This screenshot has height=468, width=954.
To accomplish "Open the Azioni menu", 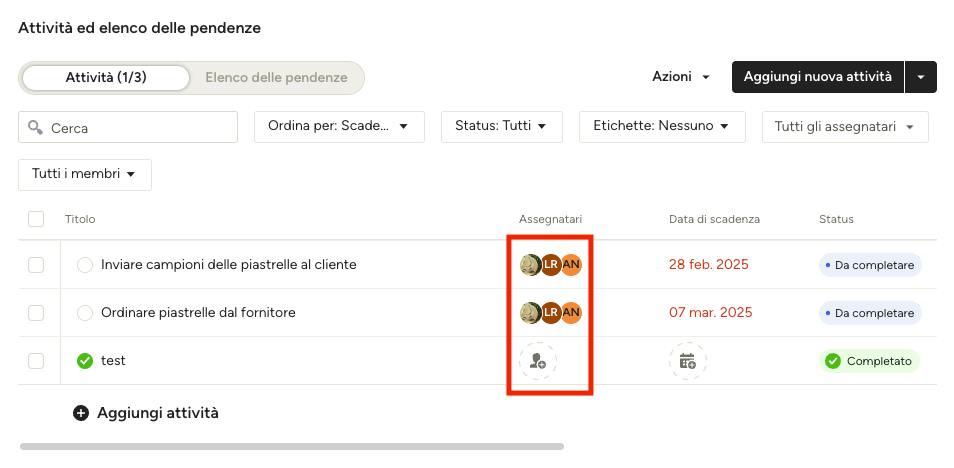I will click(681, 77).
